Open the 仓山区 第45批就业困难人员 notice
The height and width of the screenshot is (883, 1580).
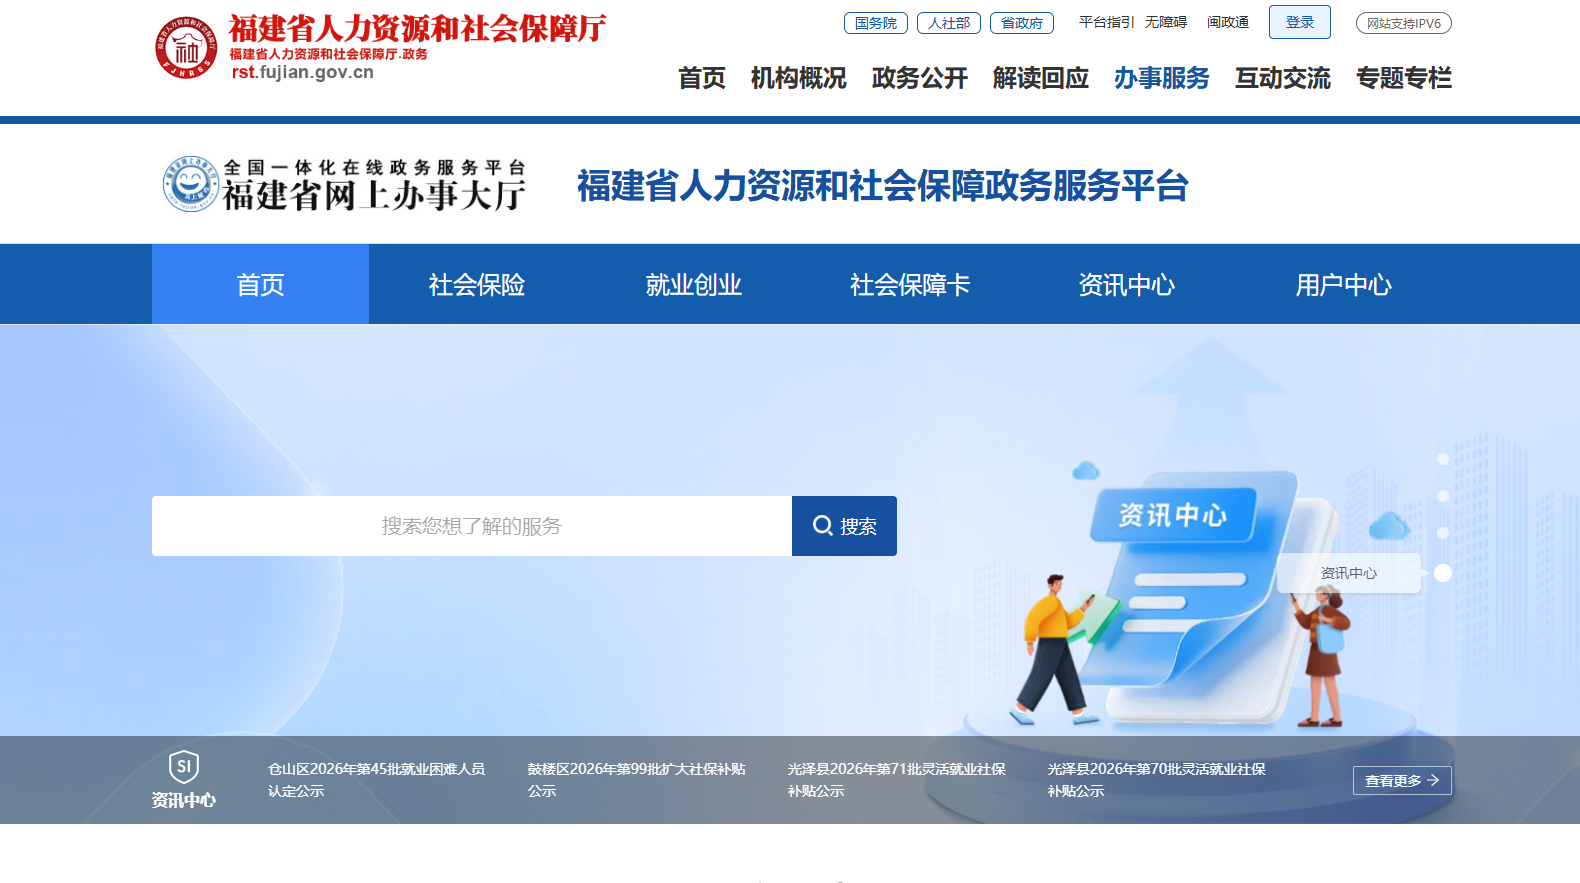point(376,779)
